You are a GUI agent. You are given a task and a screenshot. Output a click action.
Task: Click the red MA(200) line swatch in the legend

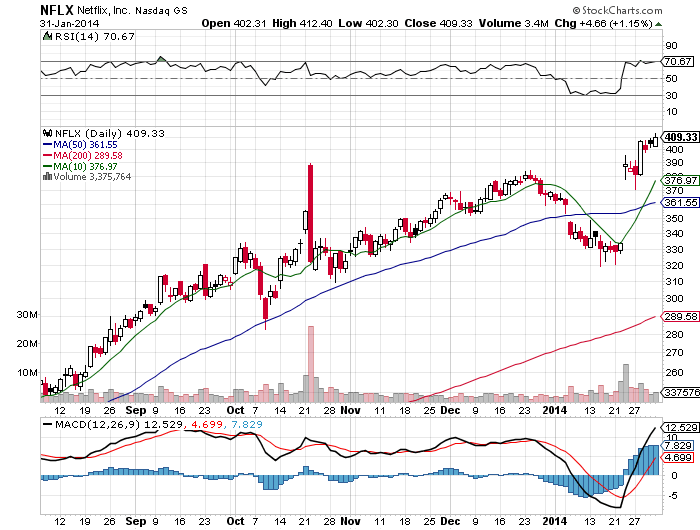[47, 155]
